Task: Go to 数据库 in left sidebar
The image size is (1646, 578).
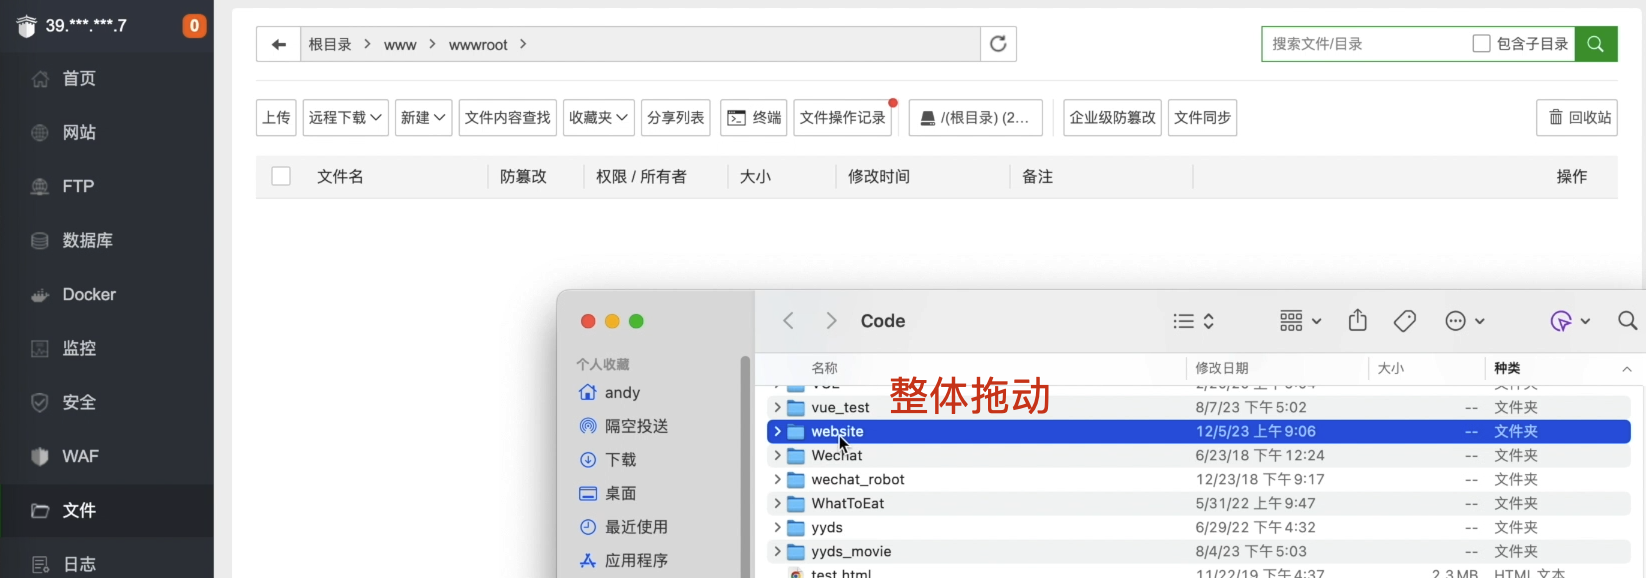Action: 87,241
